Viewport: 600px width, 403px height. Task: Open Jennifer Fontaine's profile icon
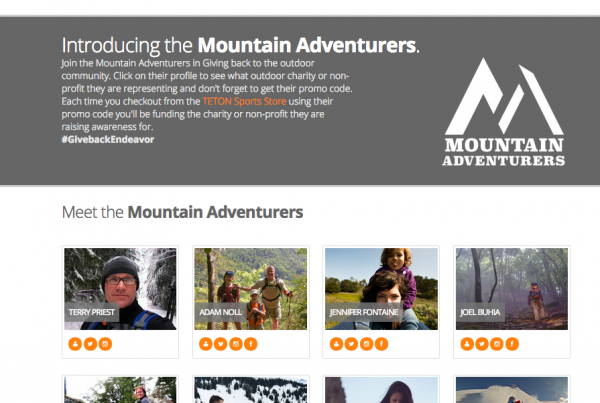336,344
